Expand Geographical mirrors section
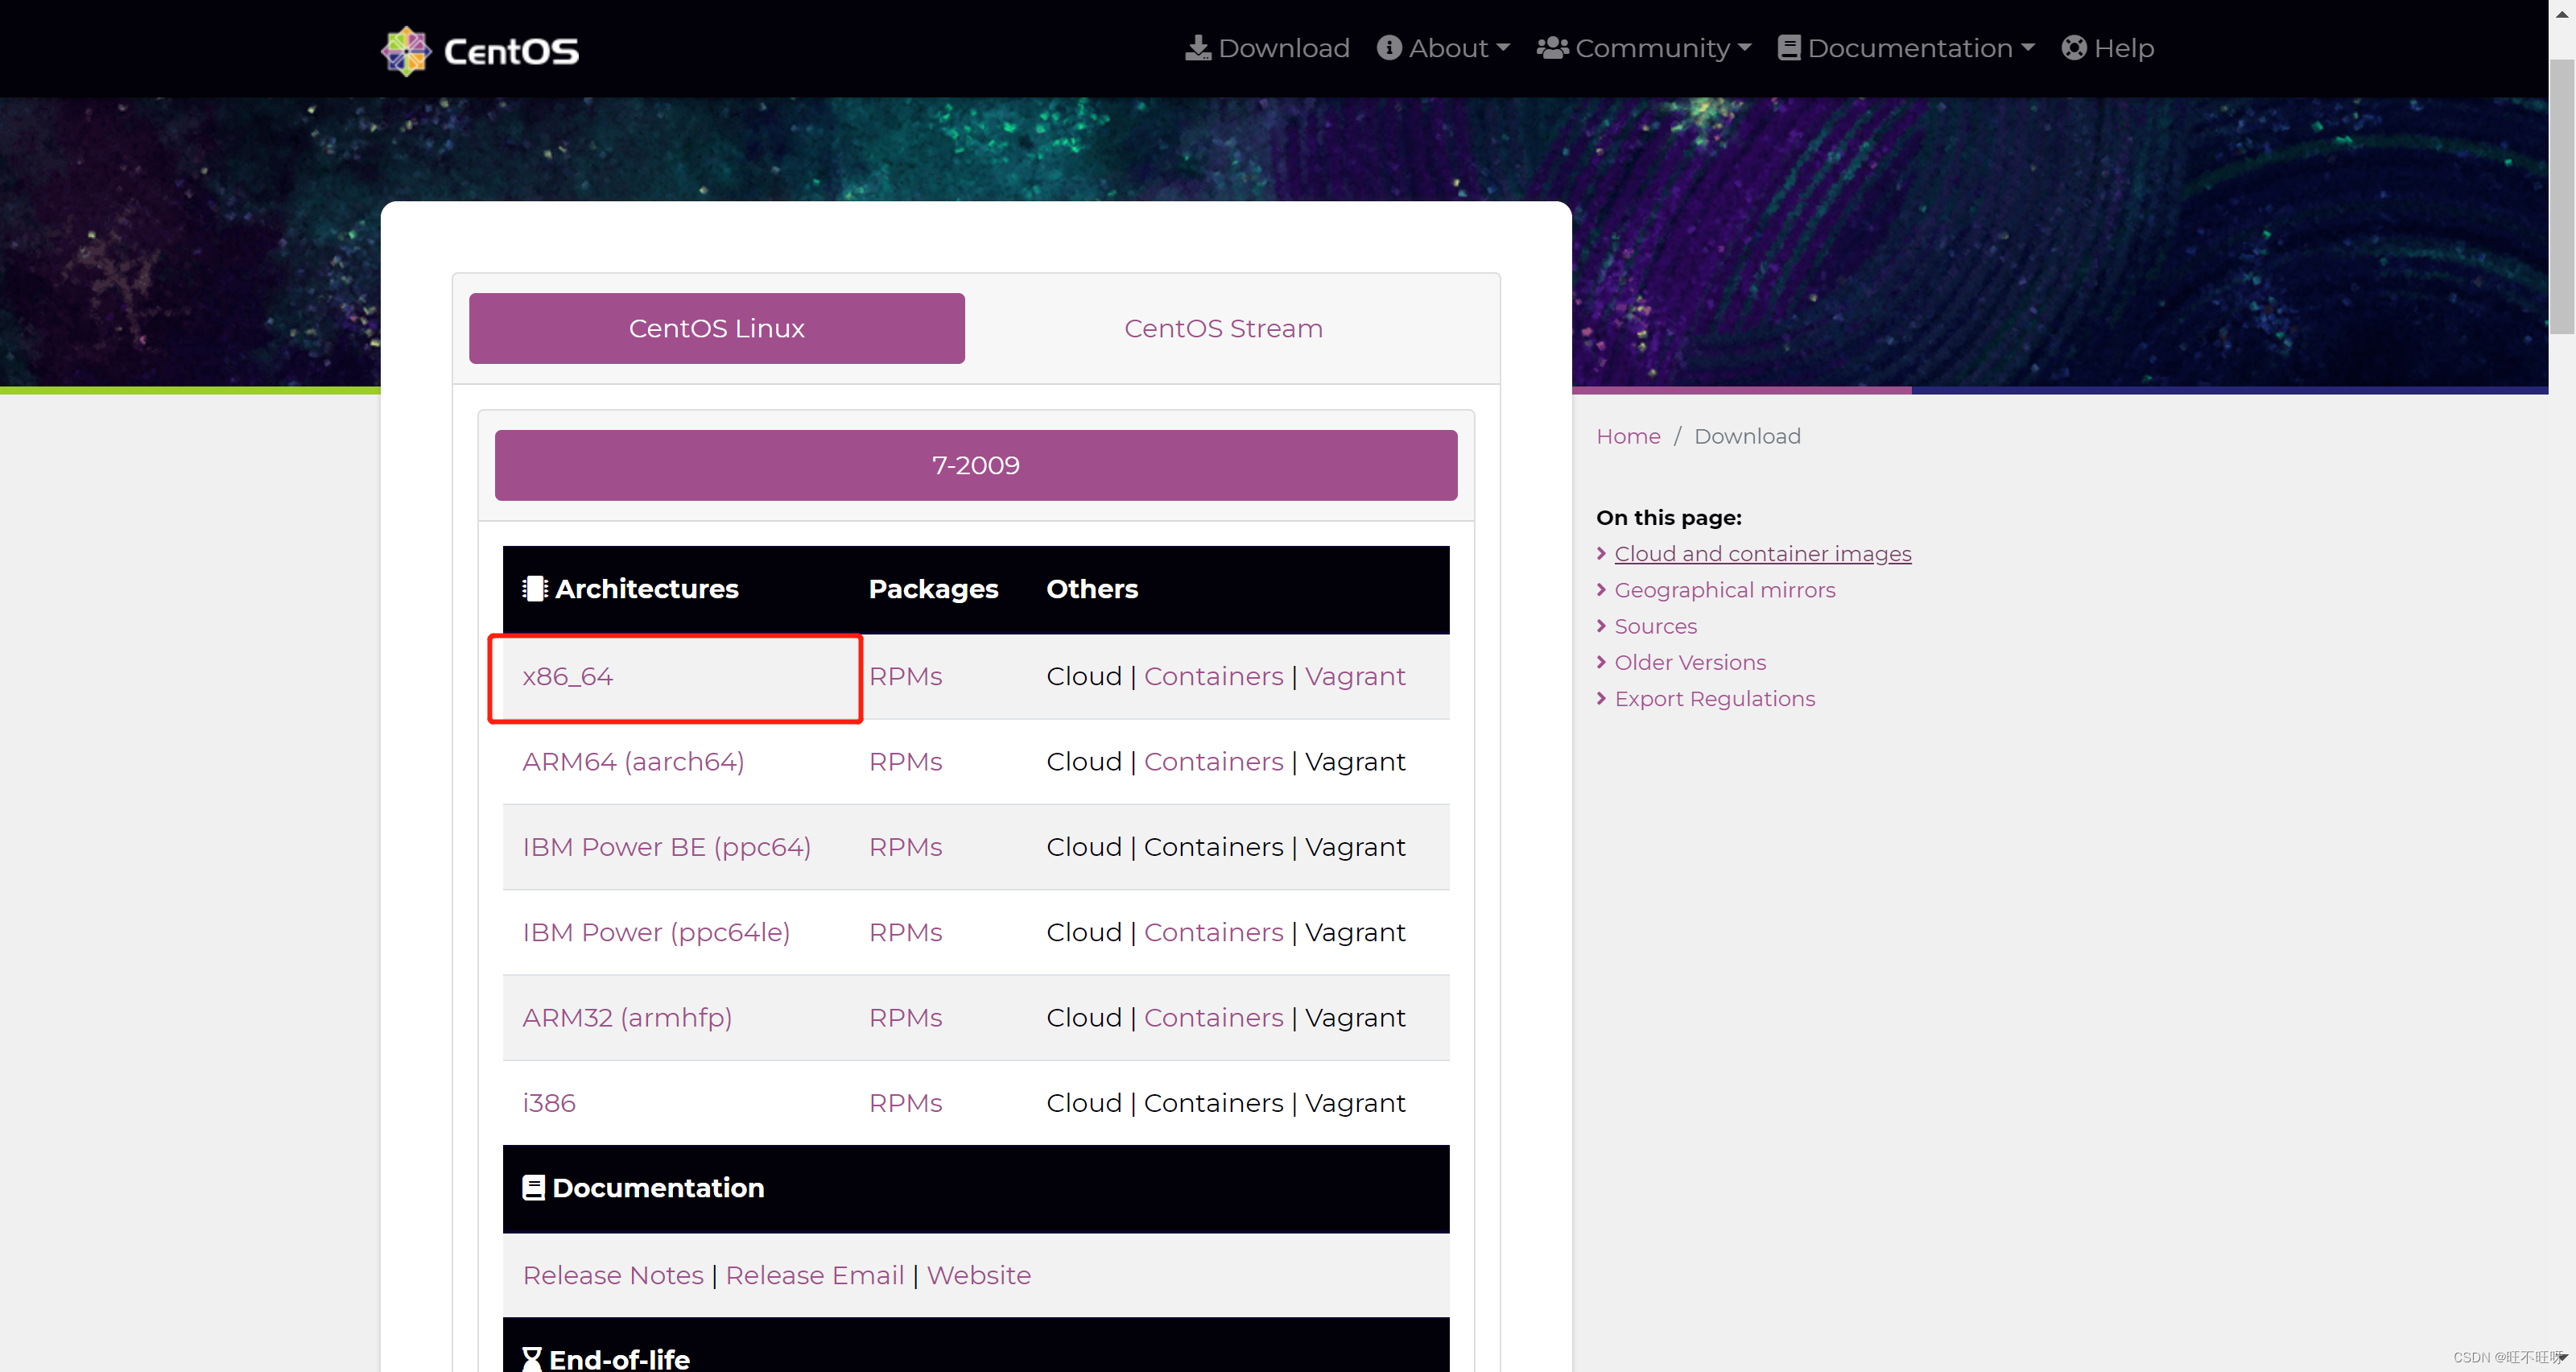This screenshot has height=1372, width=2576. (x=1724, y=589)
